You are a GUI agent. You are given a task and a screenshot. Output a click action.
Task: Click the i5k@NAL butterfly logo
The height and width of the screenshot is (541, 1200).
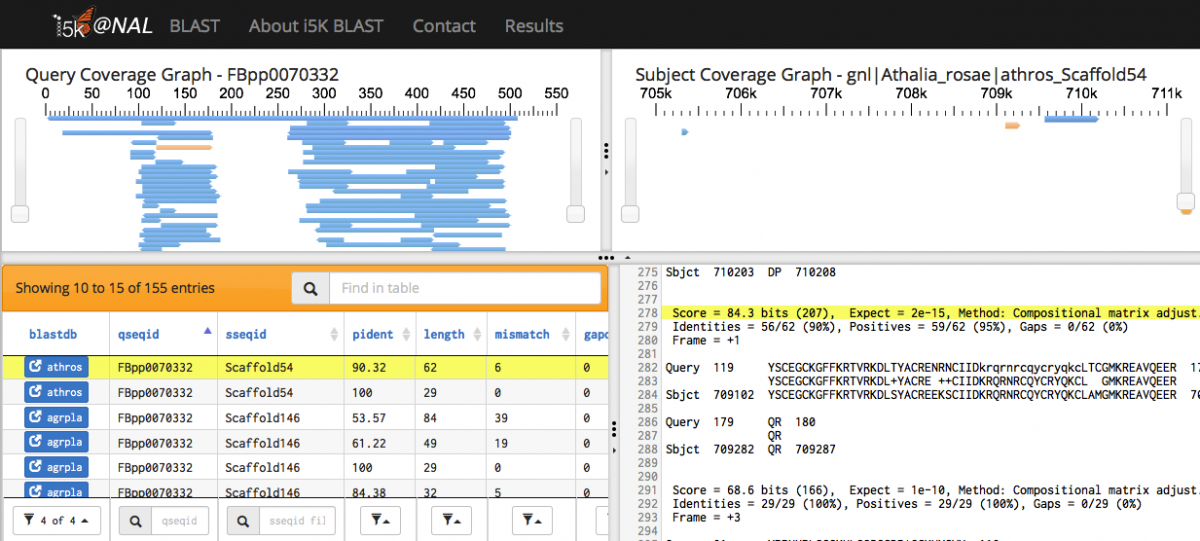coord(103,25)
